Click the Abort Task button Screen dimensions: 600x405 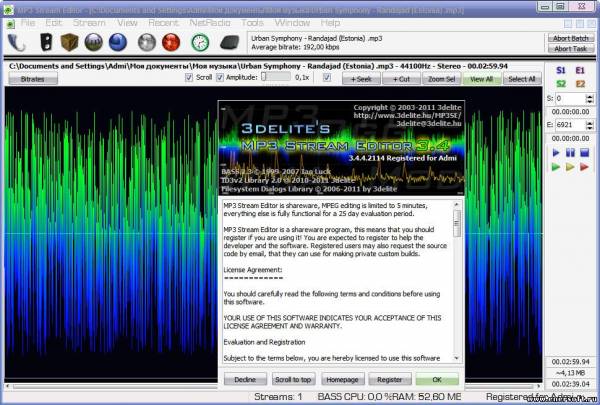(571, 49)
